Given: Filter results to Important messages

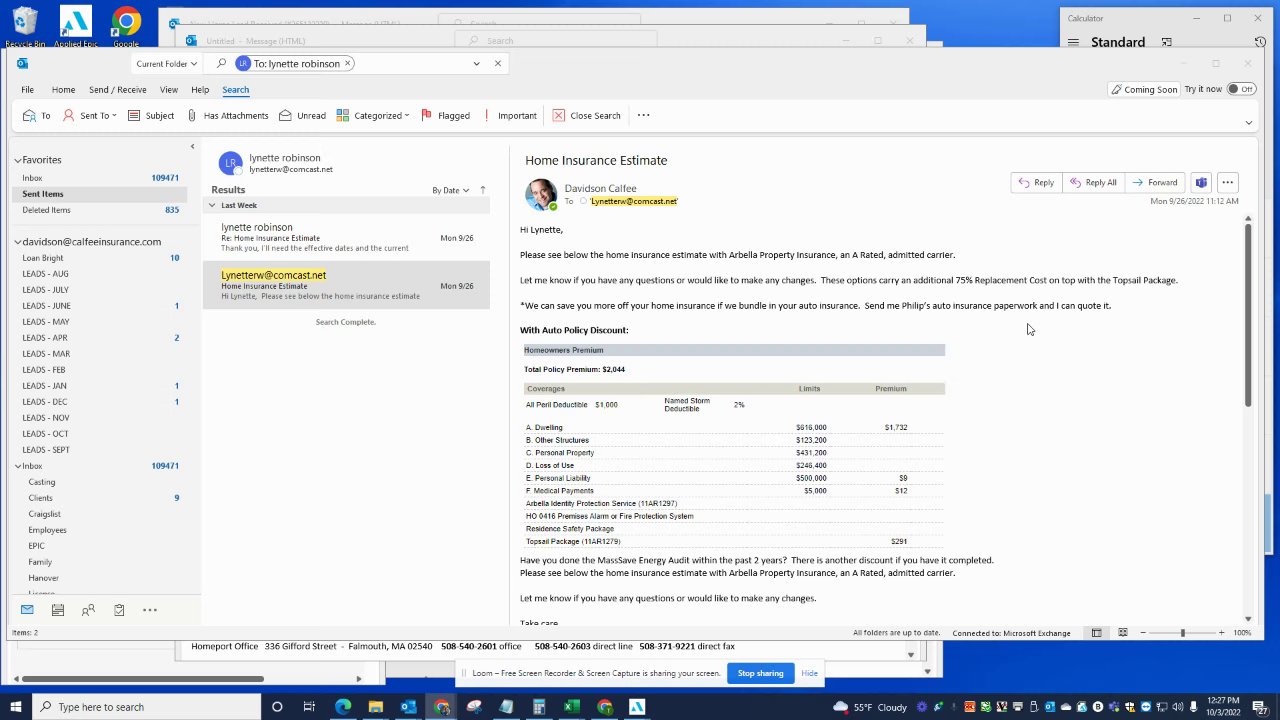Looking at the screenshot, I should point(510,115).
